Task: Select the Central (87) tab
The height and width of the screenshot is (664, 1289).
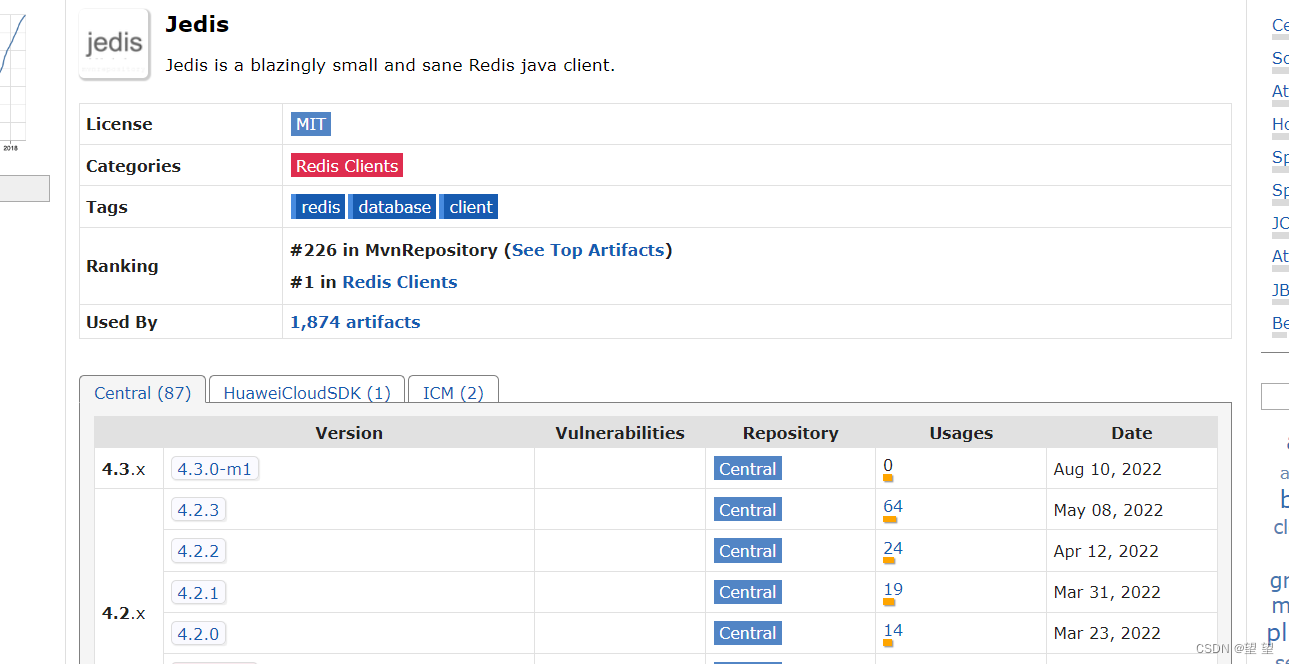Action: 142,392
